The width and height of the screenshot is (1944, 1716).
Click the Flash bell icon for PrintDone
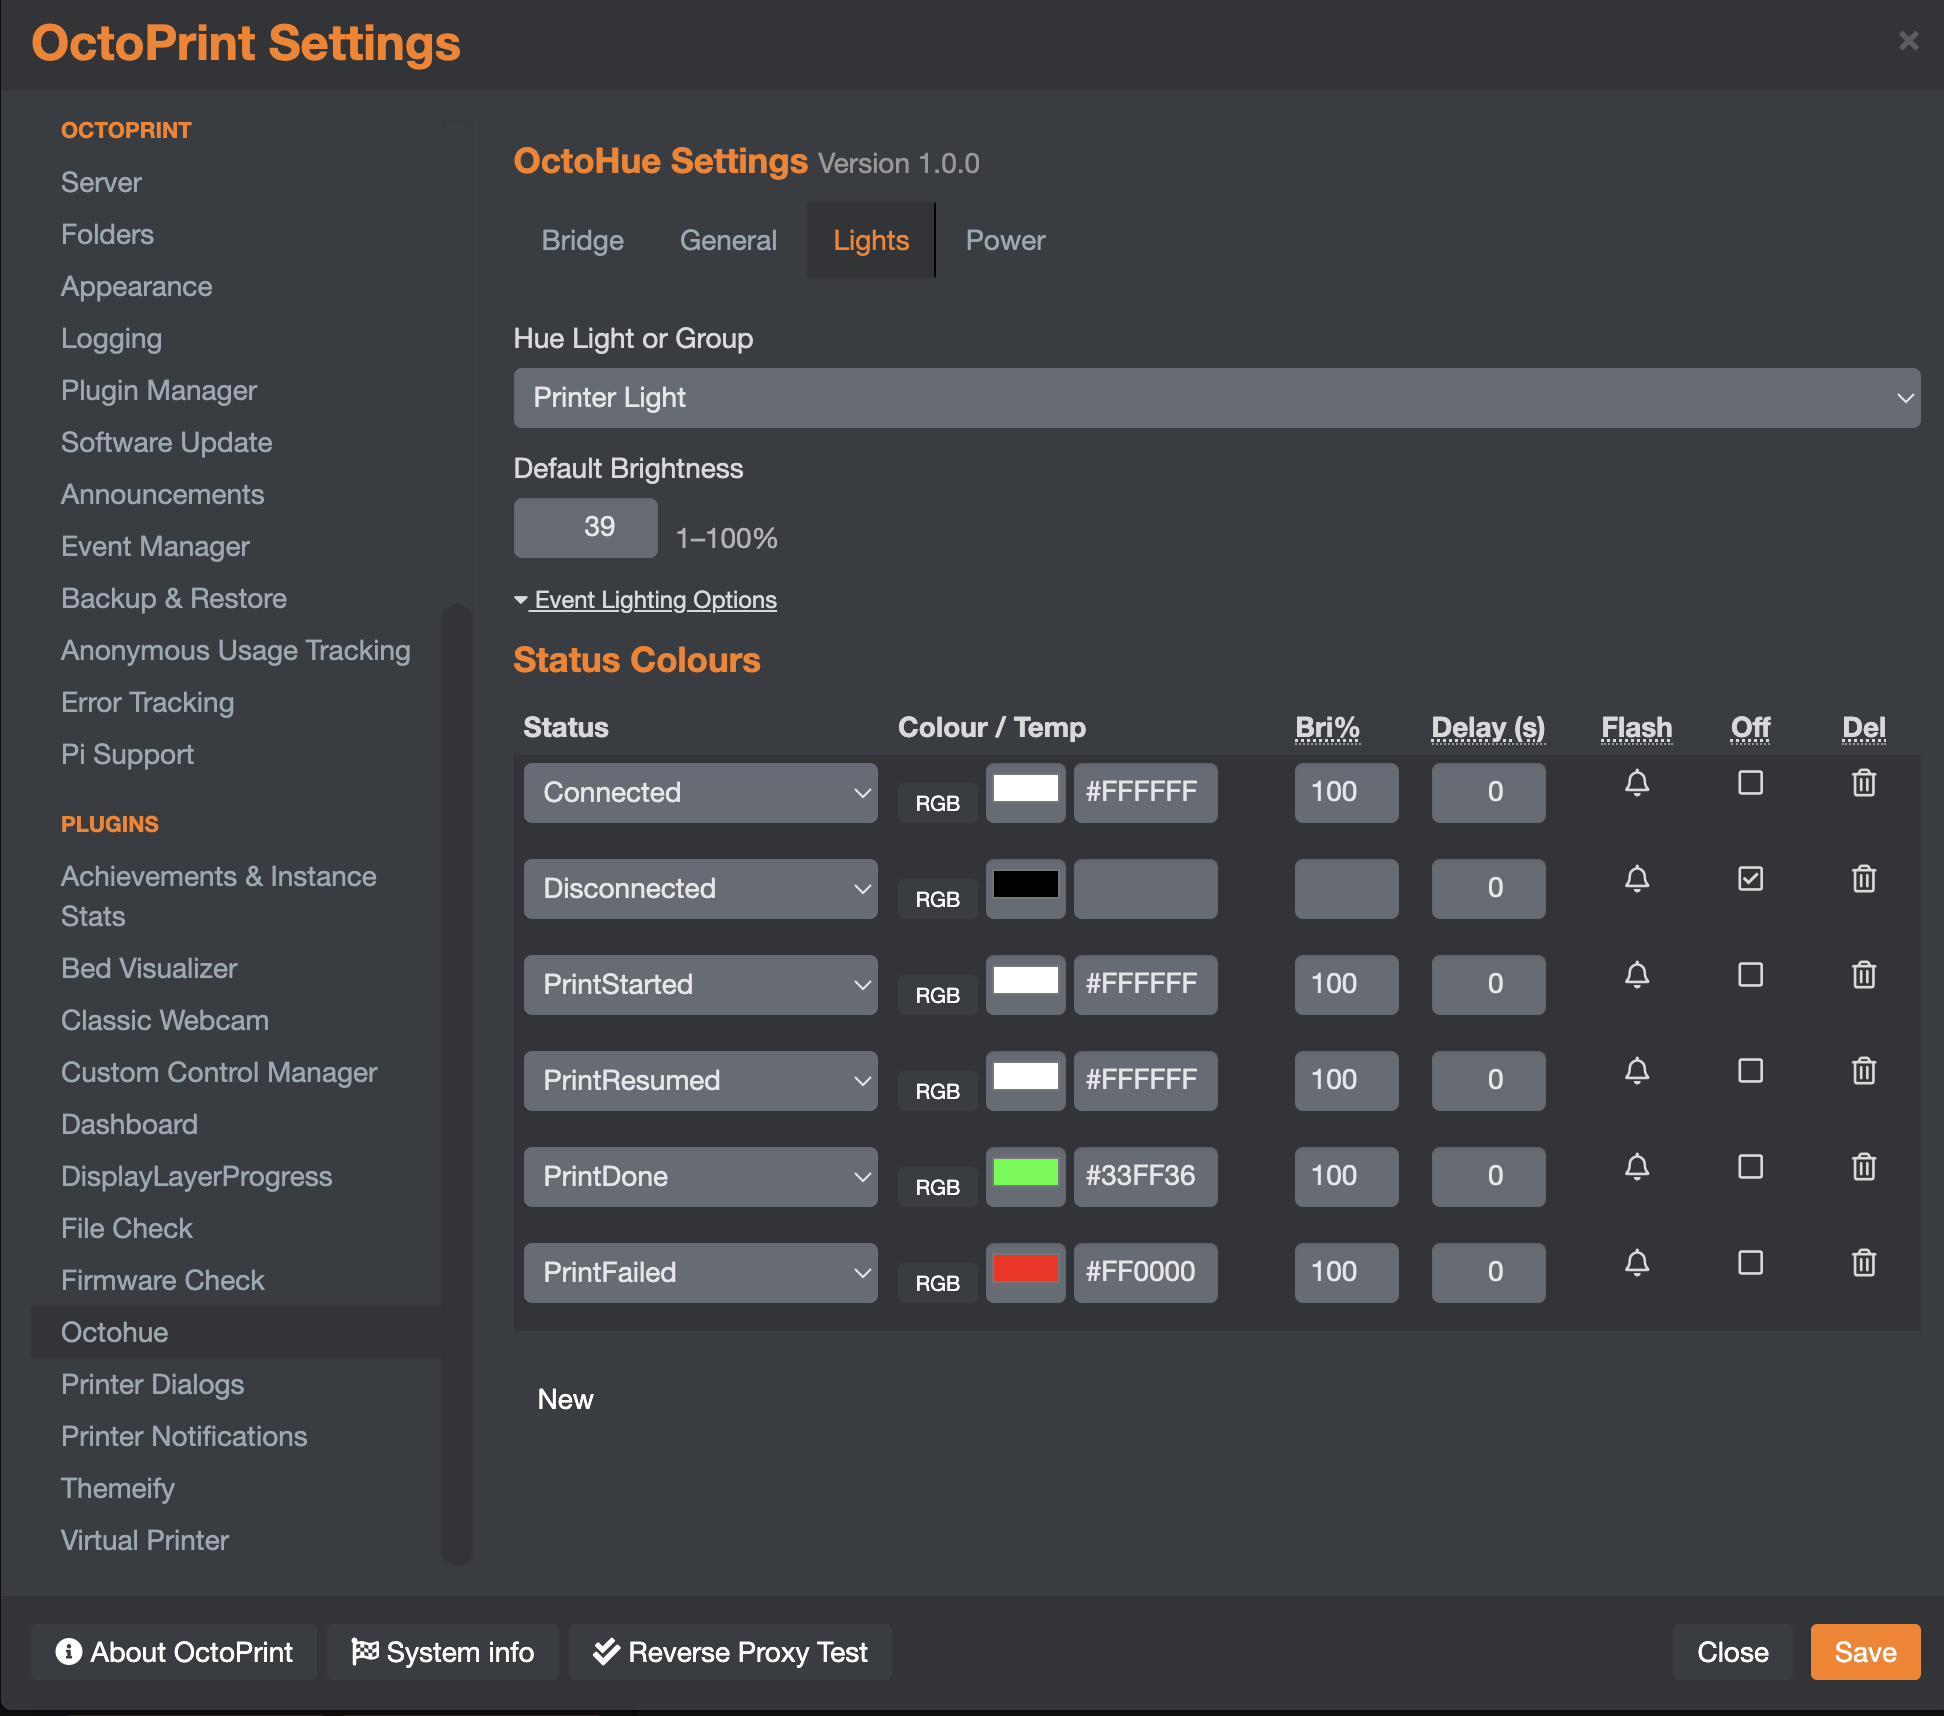pyautogui.click(x=1636, y=1167)
